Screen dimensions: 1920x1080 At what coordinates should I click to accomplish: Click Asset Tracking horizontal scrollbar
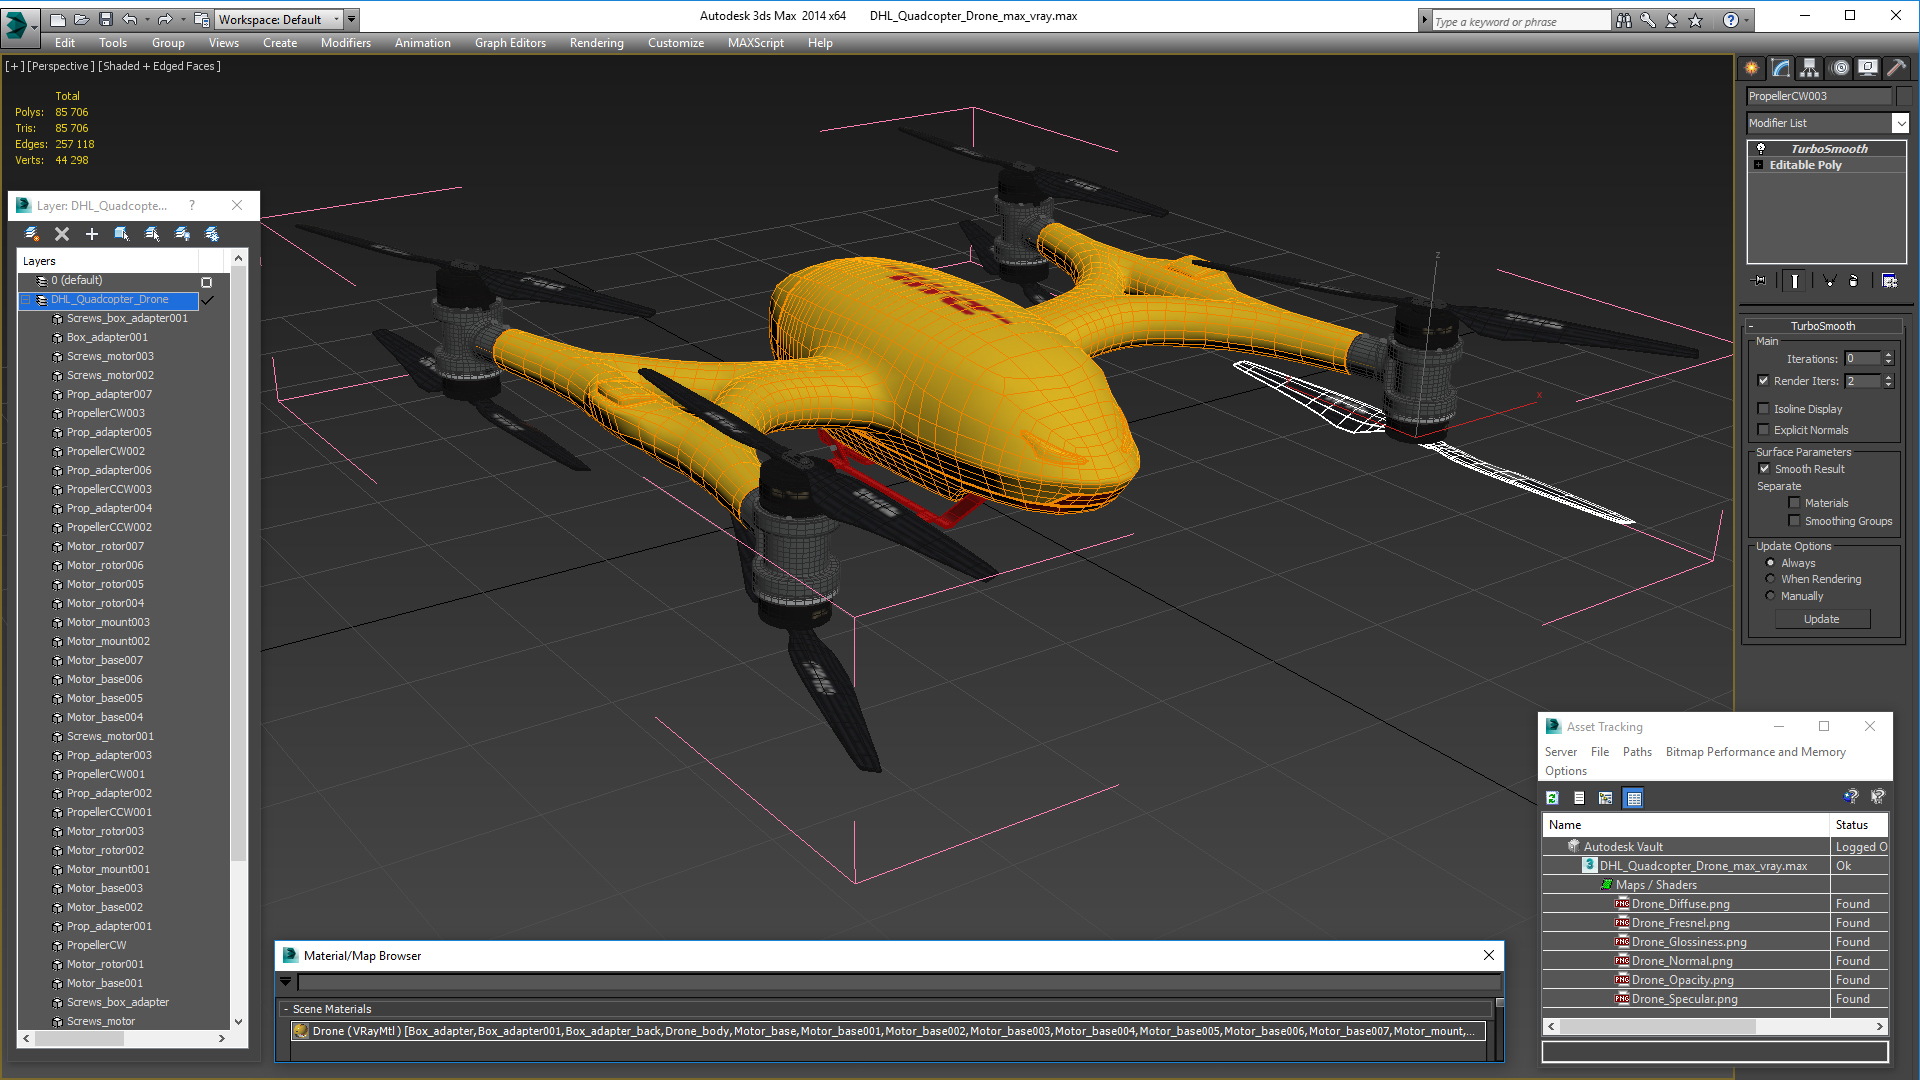1715,1026
